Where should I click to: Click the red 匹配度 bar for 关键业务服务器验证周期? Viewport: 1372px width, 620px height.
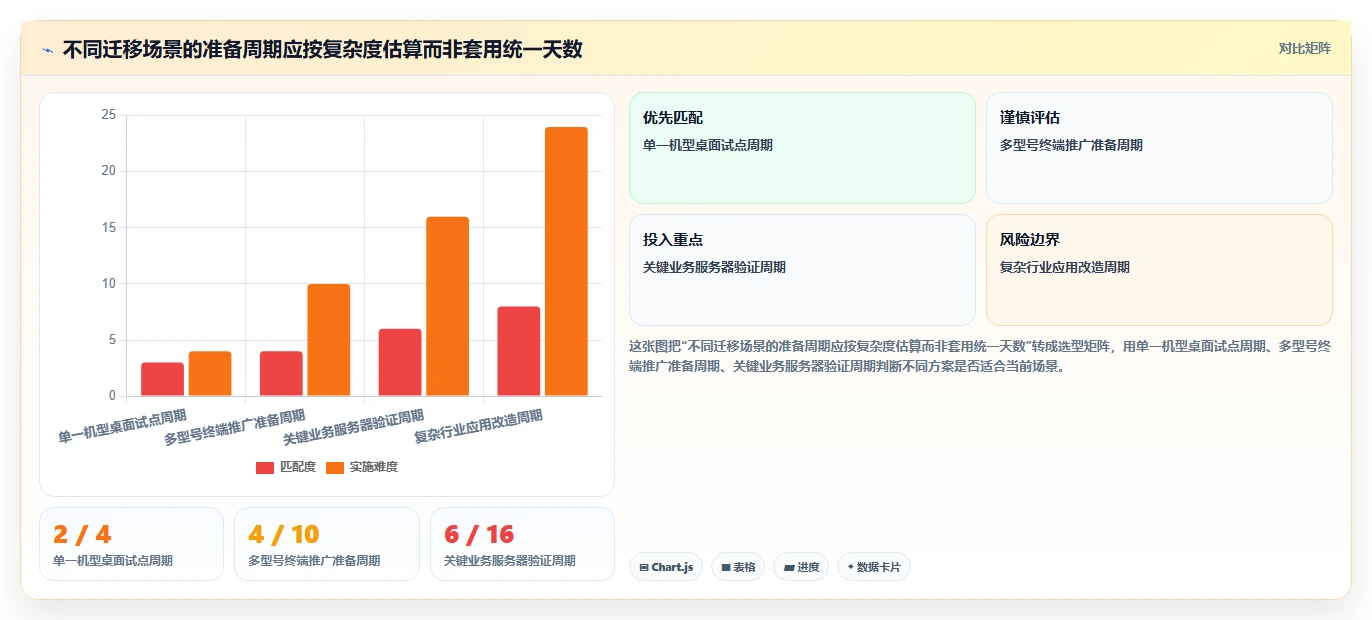400,362
